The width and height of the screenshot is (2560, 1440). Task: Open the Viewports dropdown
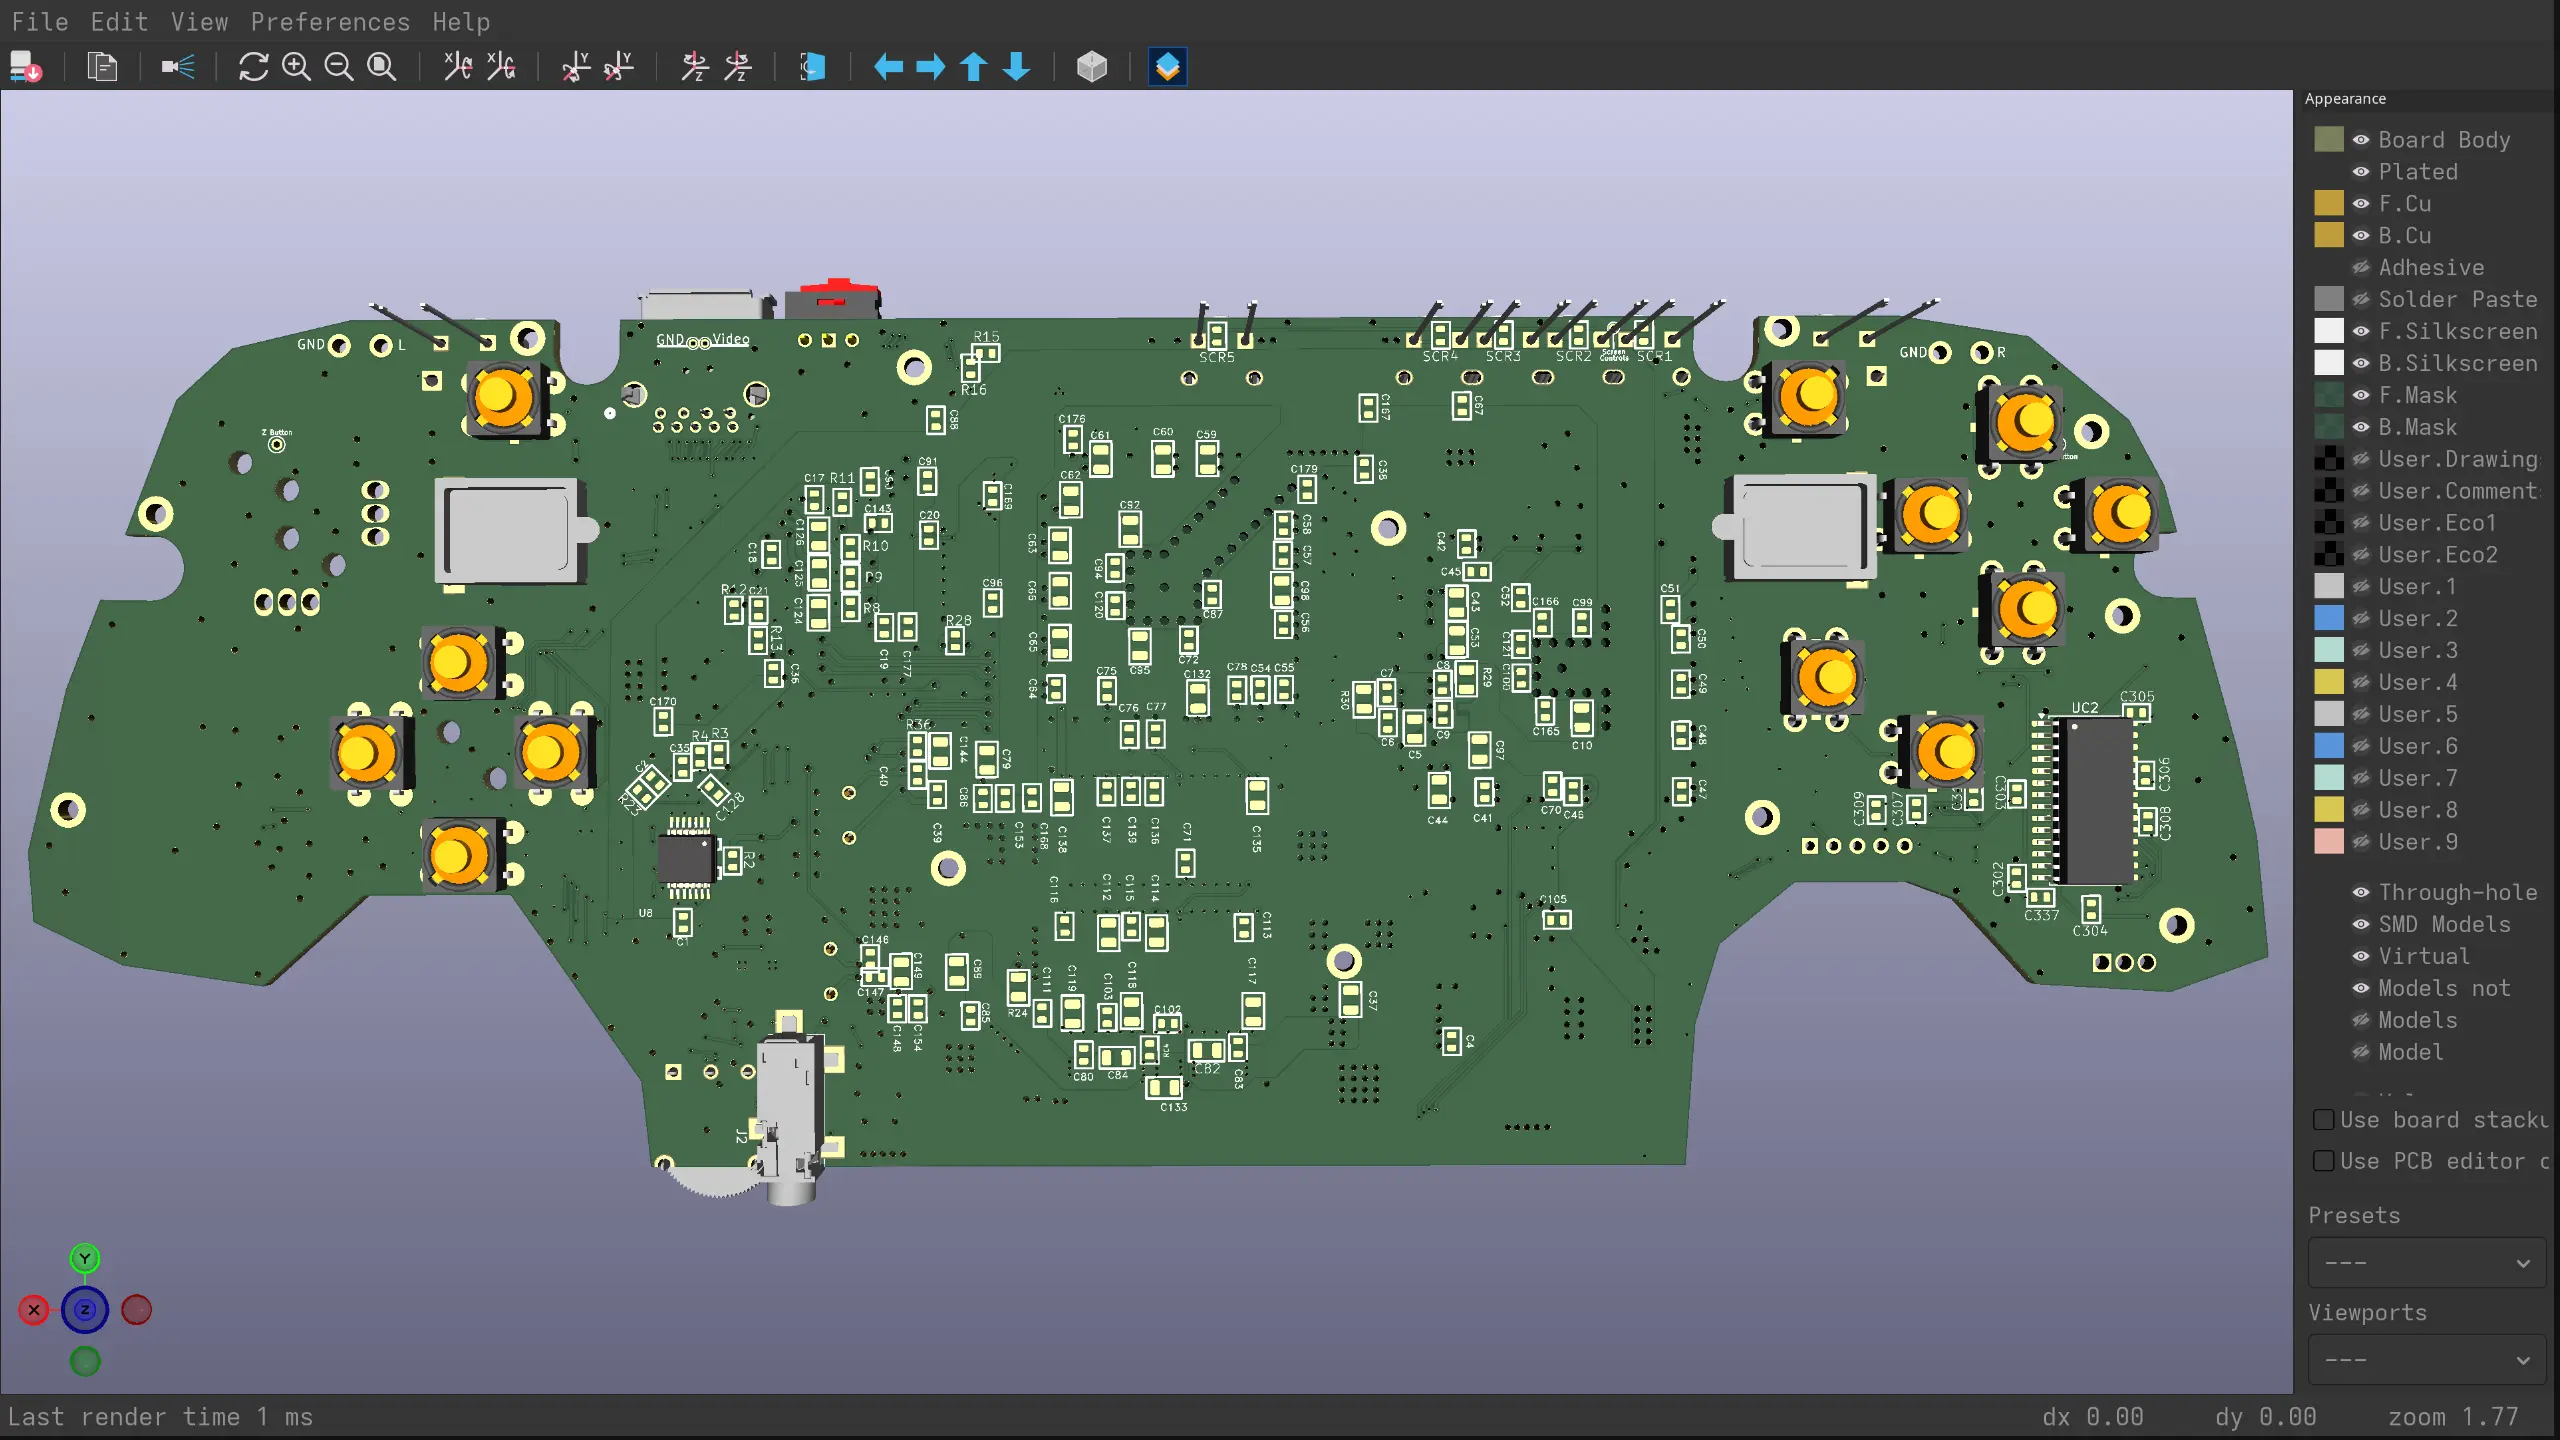2427,1360
